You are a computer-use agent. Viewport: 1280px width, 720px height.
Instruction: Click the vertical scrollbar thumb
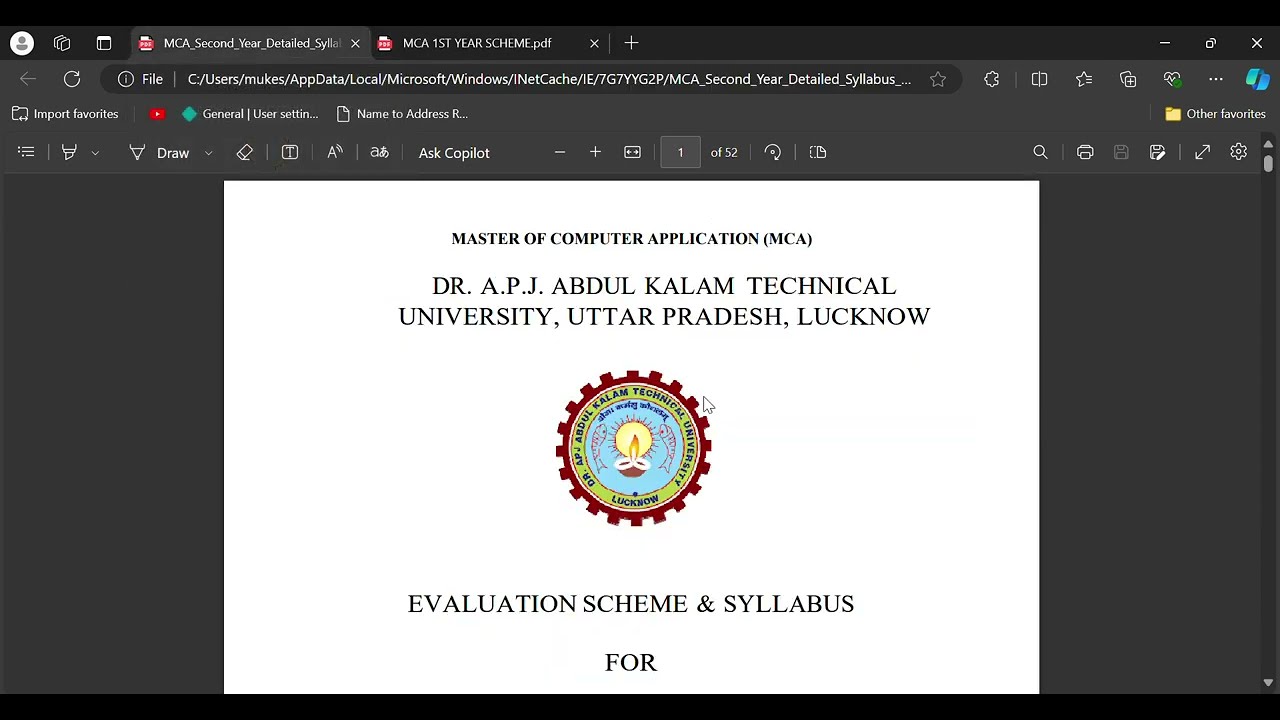click(1268, 163)
